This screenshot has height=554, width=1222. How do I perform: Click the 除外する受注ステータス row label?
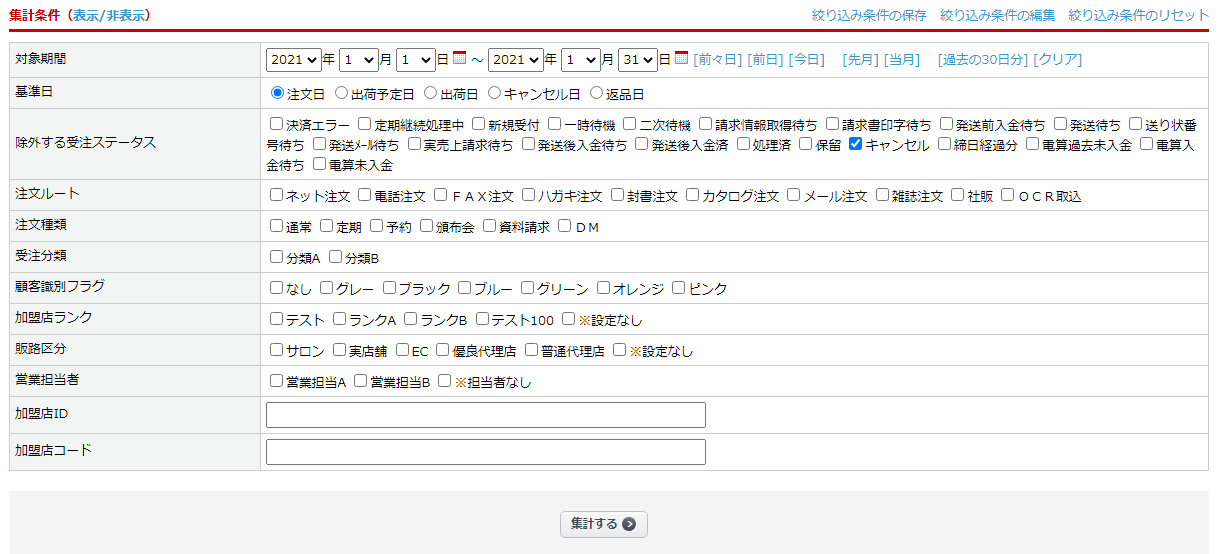pyautogui.click(x=86, y=143)
